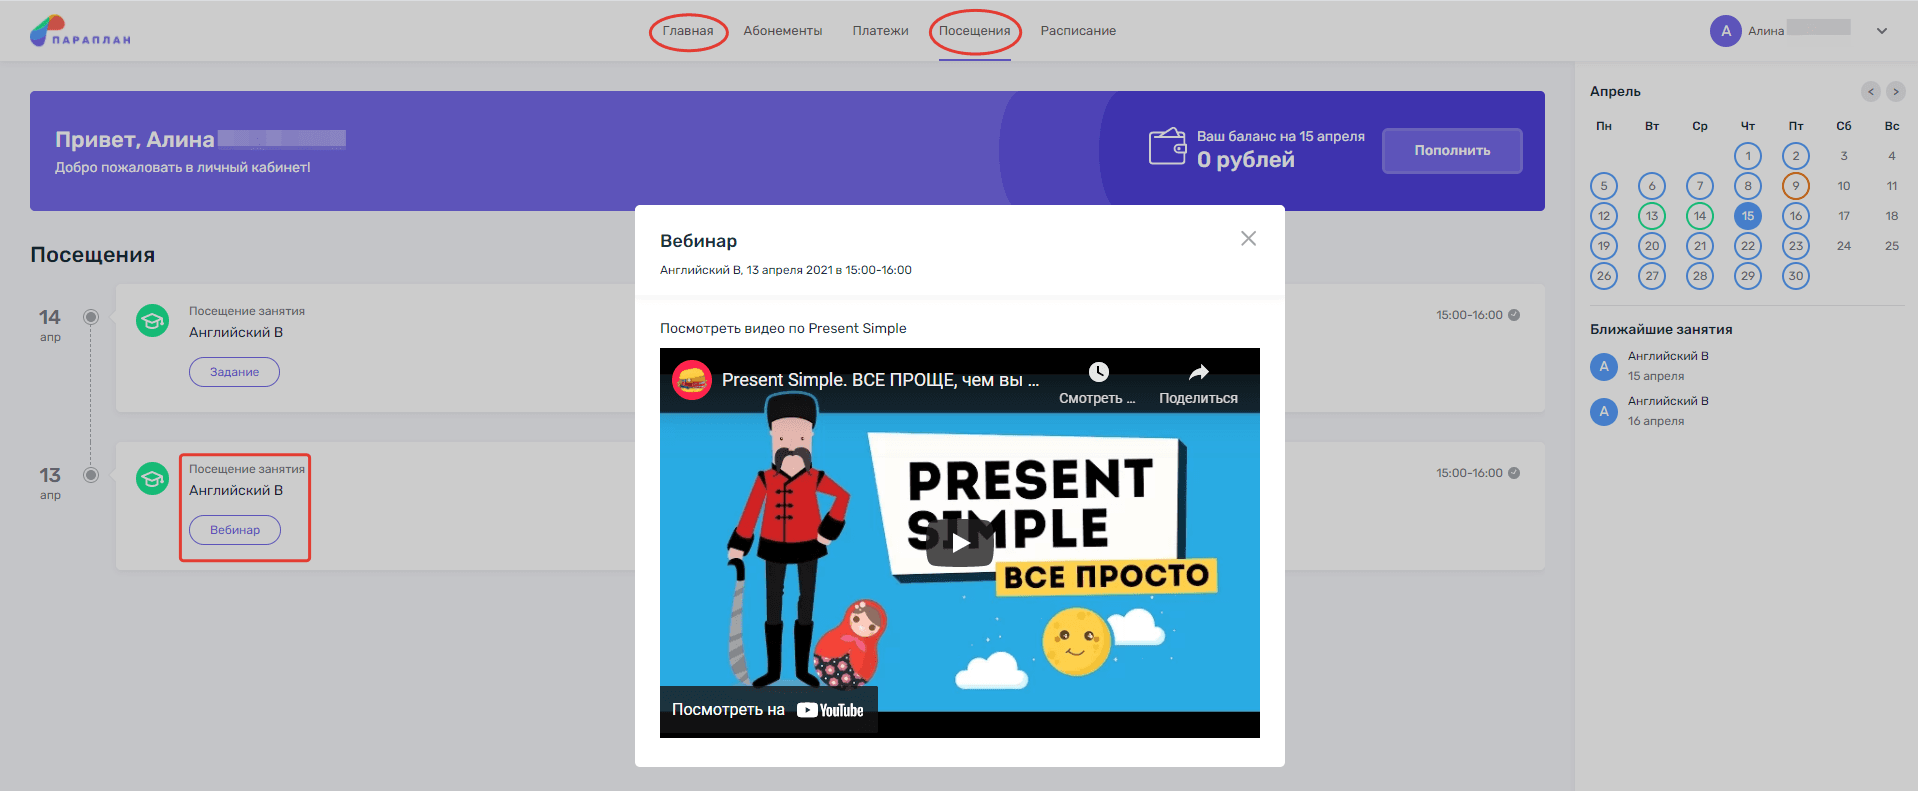Click the Поделиться share arrow icon
Image resolution: width=1918 pixels, height=791 pixels.
[1198, 372]
